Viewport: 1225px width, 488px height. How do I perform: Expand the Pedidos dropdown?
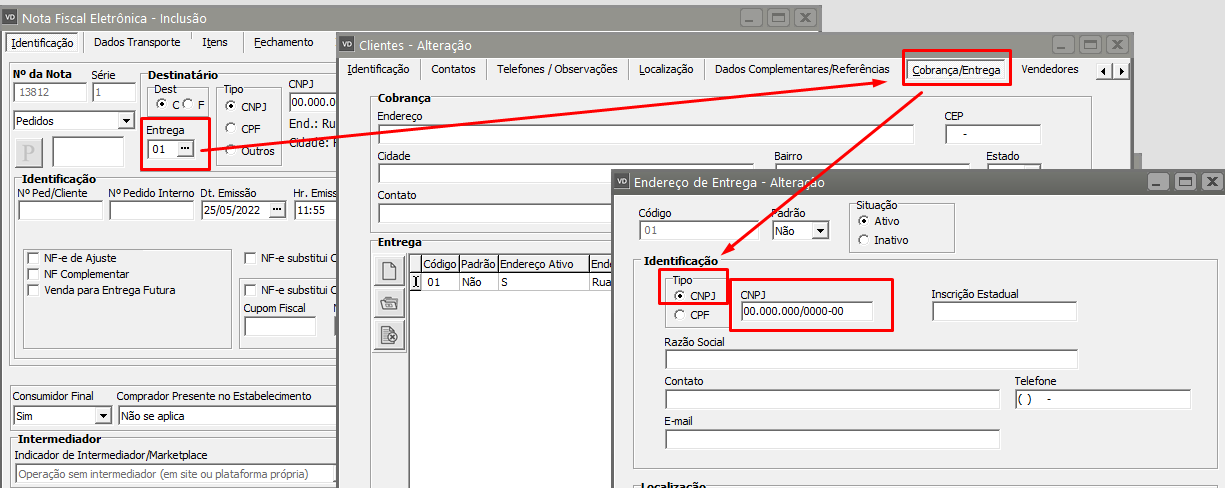[125, 121]
